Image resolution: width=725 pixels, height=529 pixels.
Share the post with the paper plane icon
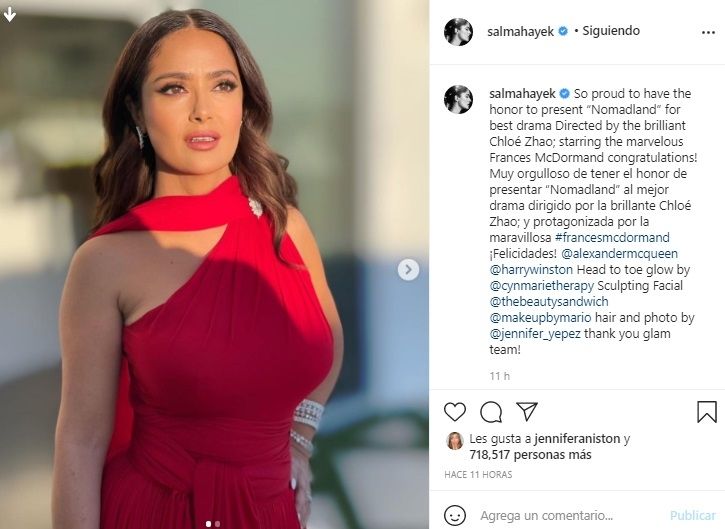[x=527, y=411]
